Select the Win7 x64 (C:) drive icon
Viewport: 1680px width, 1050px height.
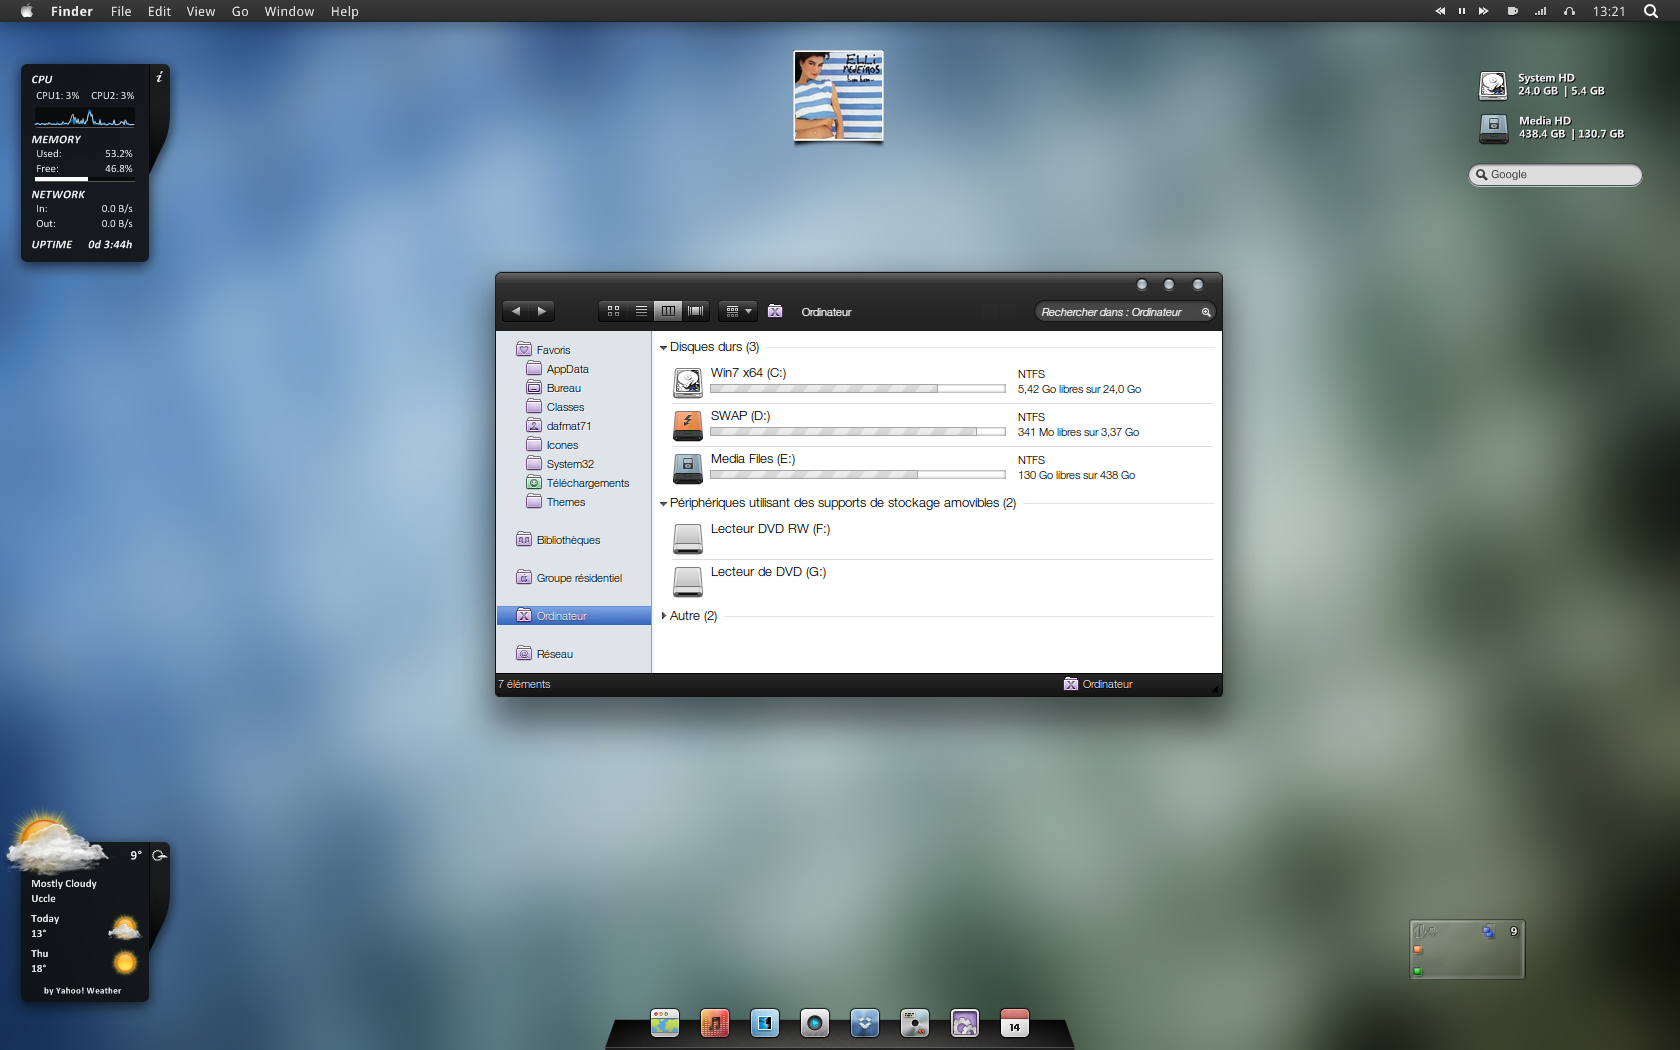(688, 382)
